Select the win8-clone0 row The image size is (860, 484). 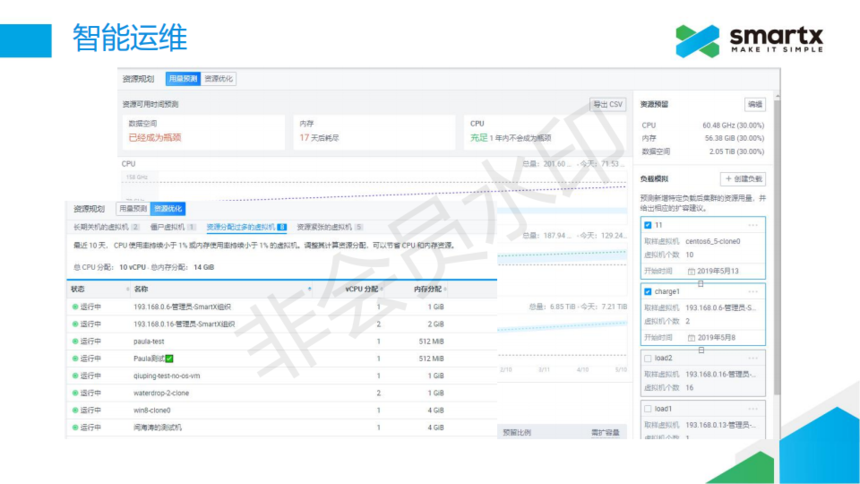(x=281, y=410)
